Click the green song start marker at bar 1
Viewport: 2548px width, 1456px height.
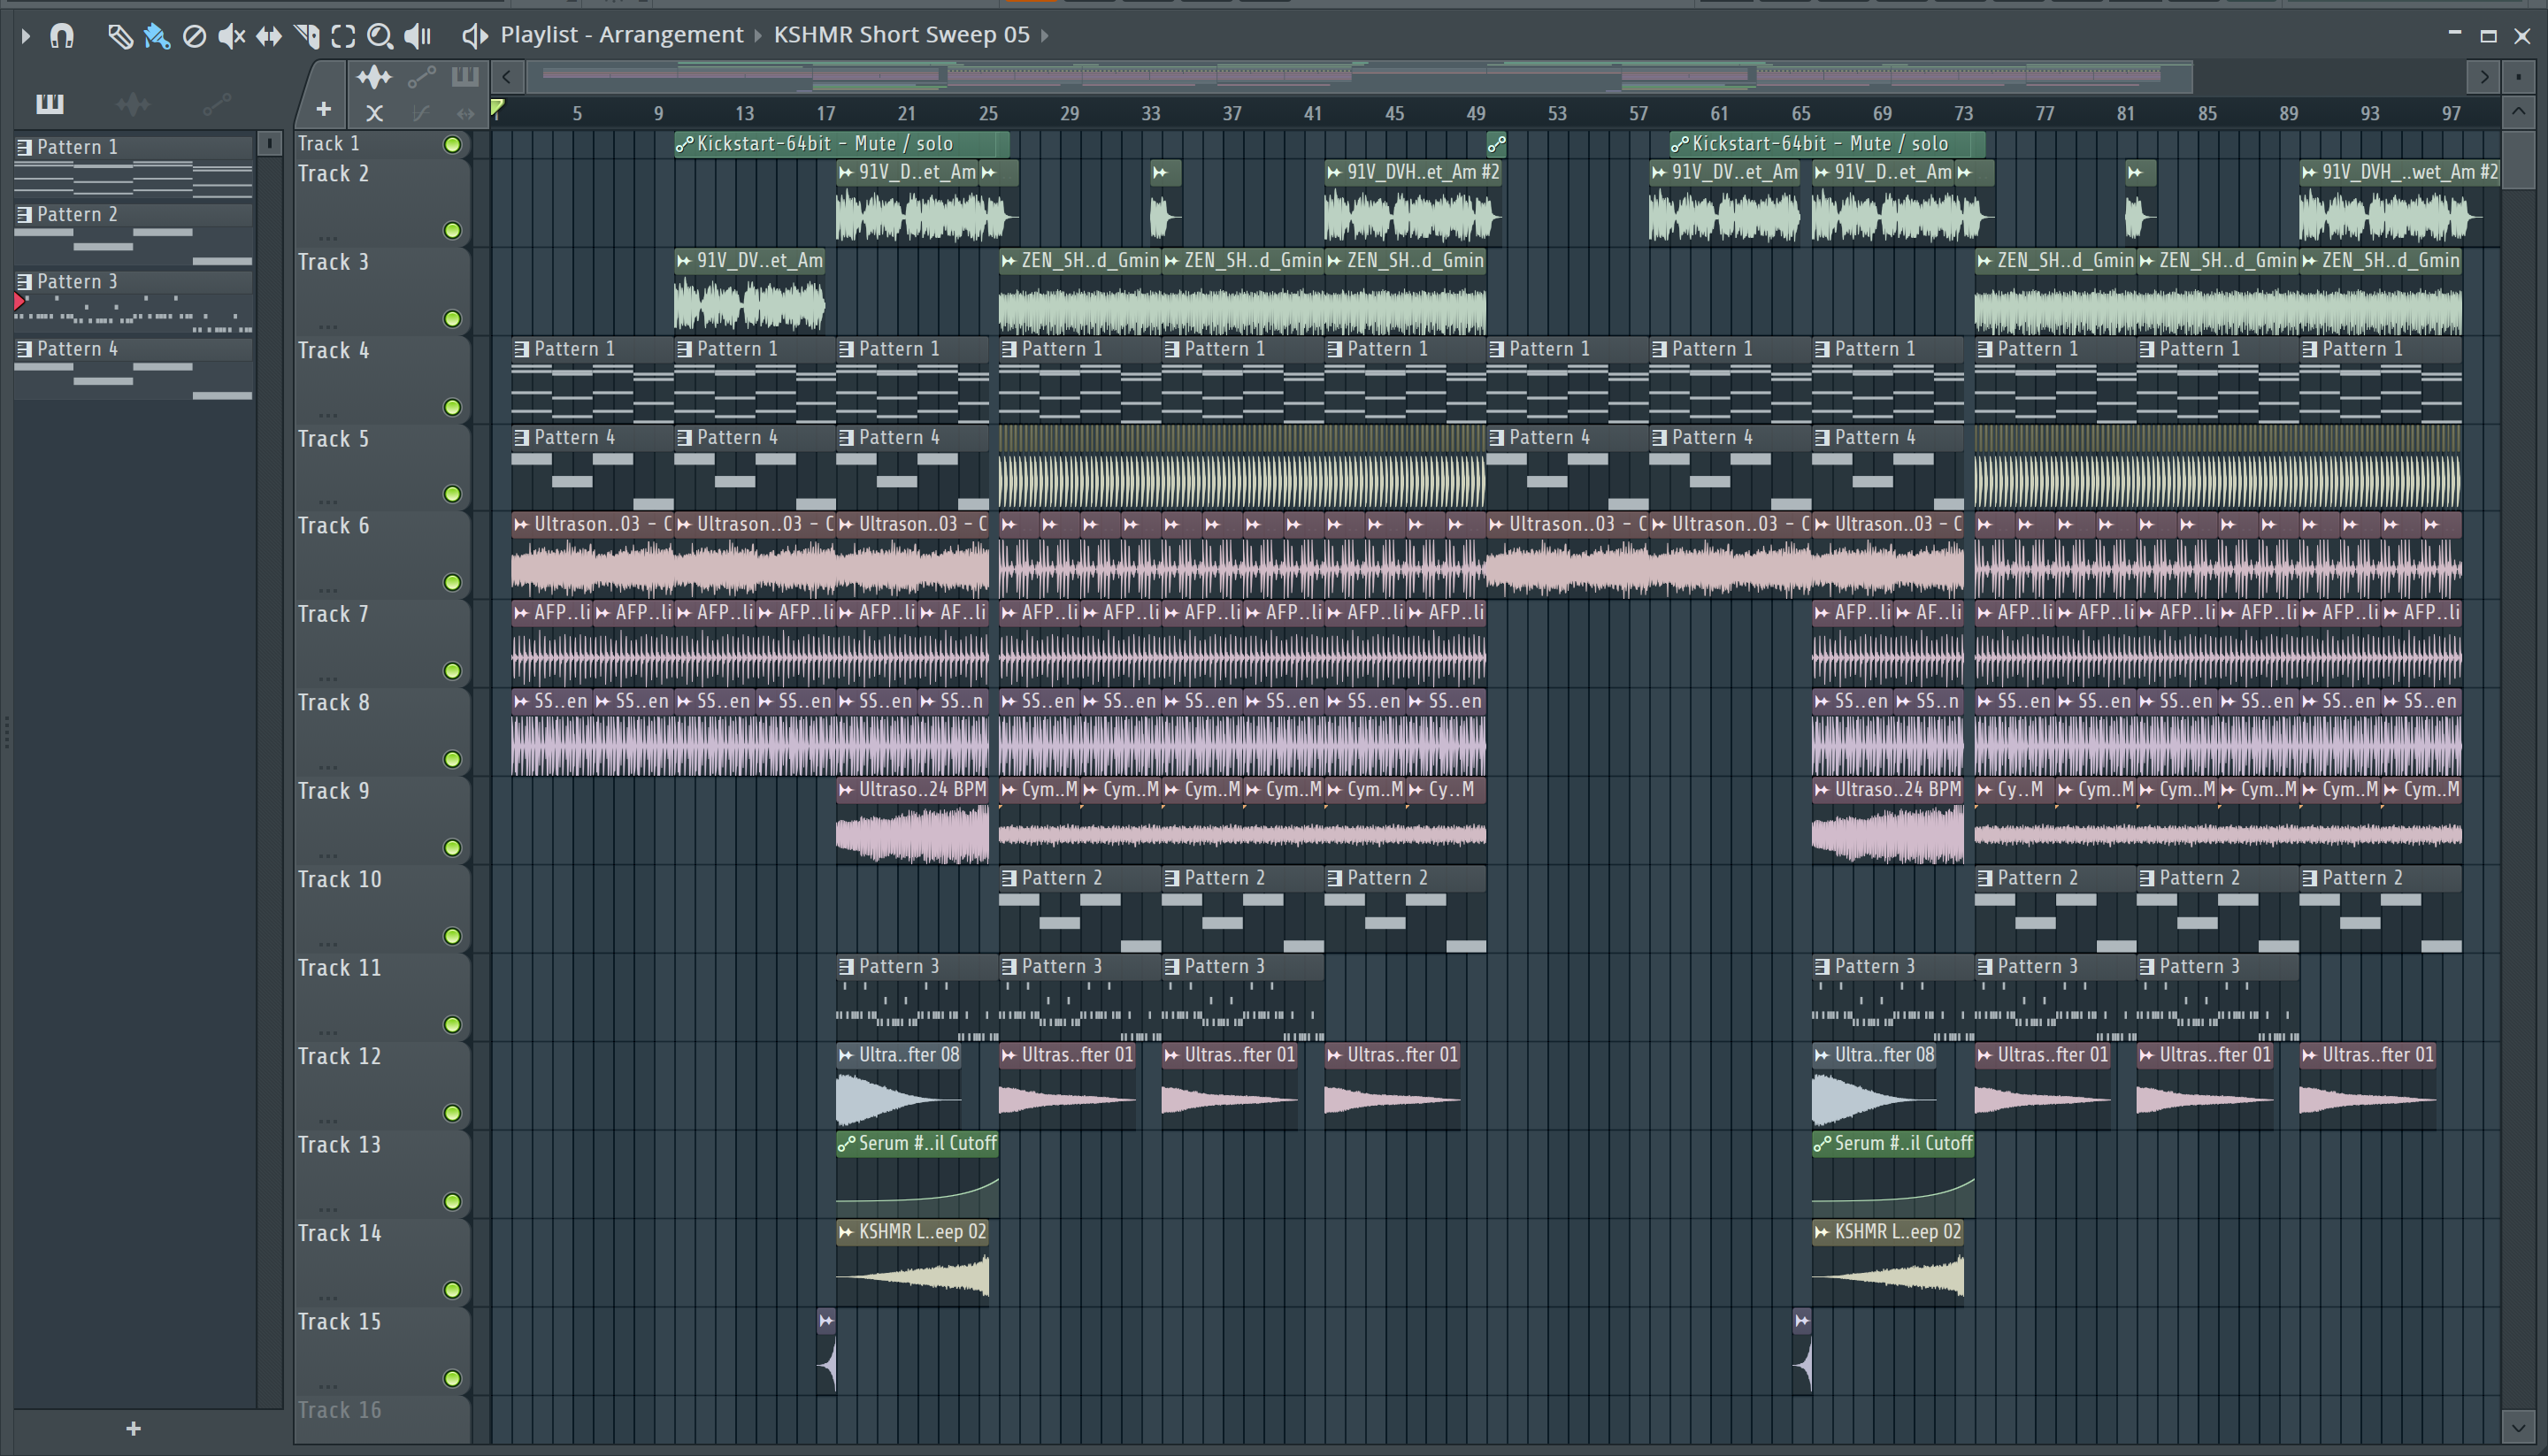pos(497,108)
